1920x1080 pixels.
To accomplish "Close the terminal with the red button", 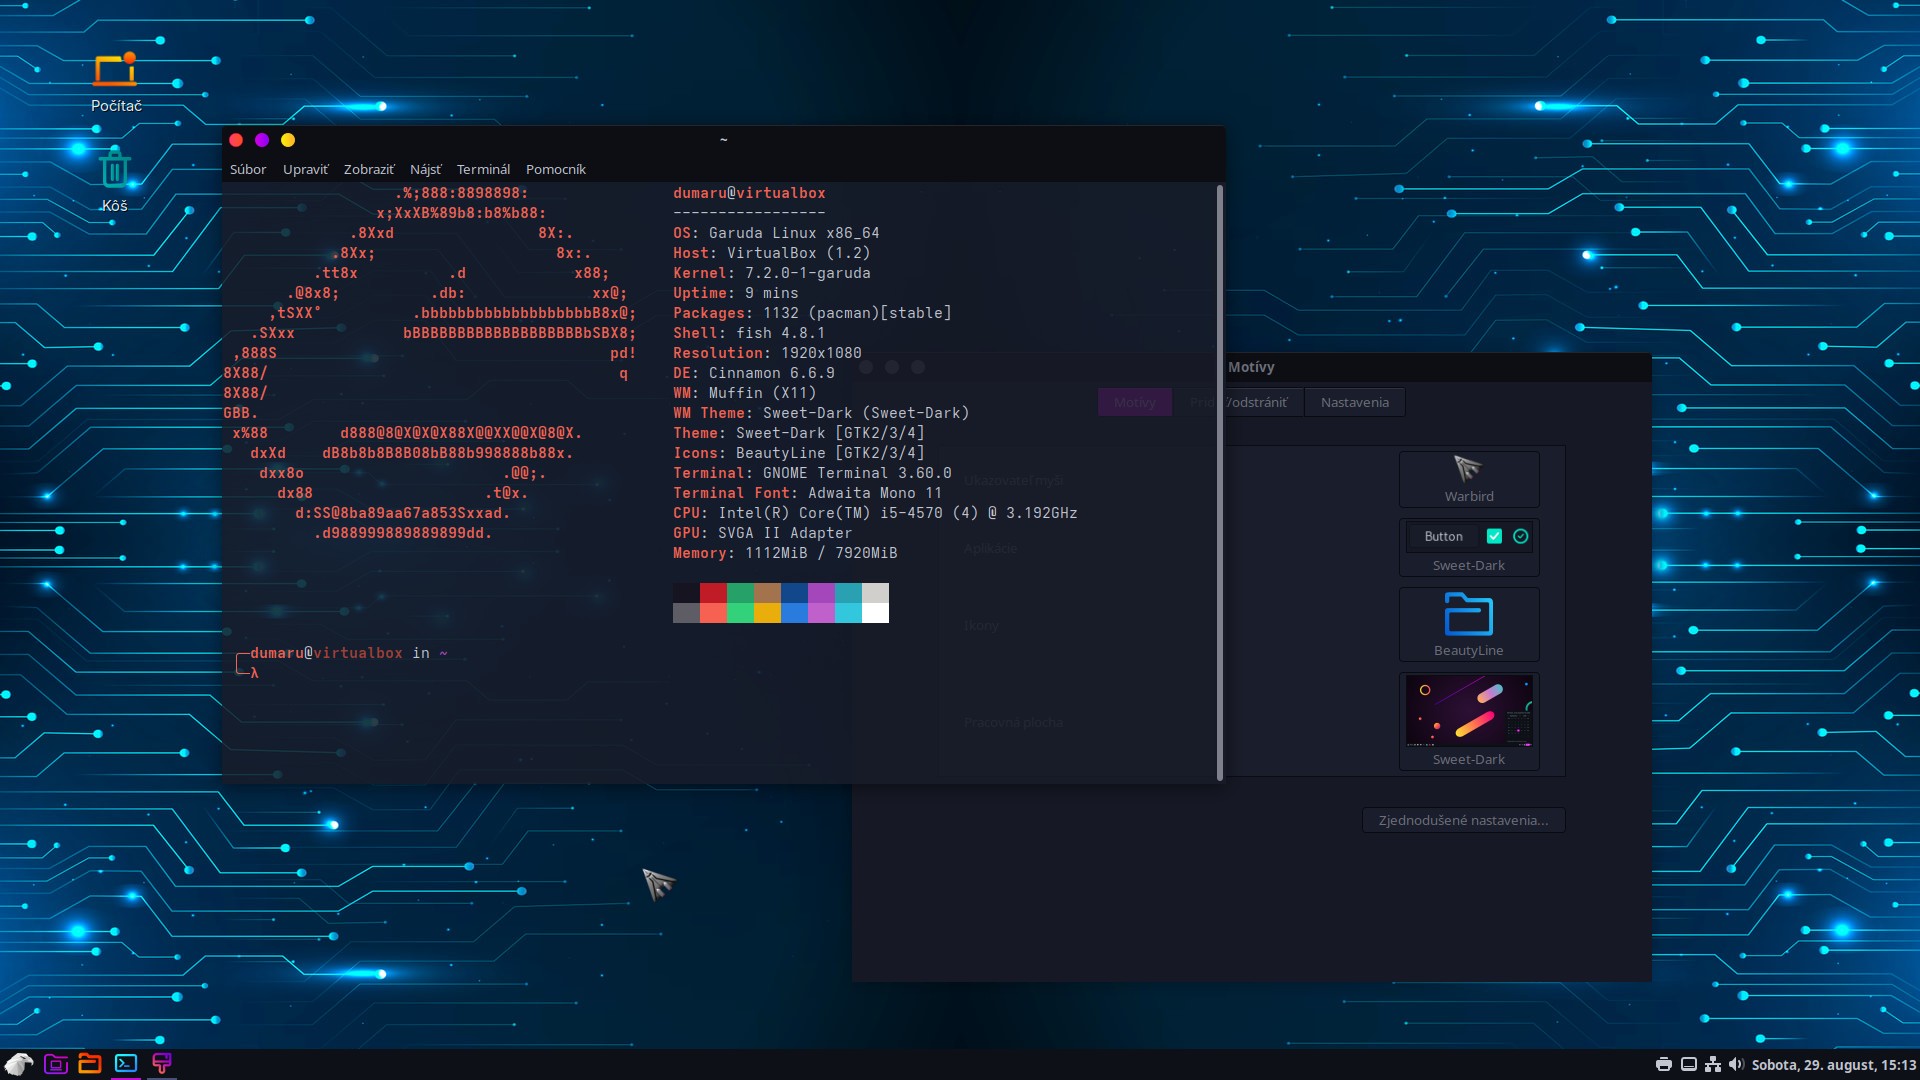I will pos(236,140).
